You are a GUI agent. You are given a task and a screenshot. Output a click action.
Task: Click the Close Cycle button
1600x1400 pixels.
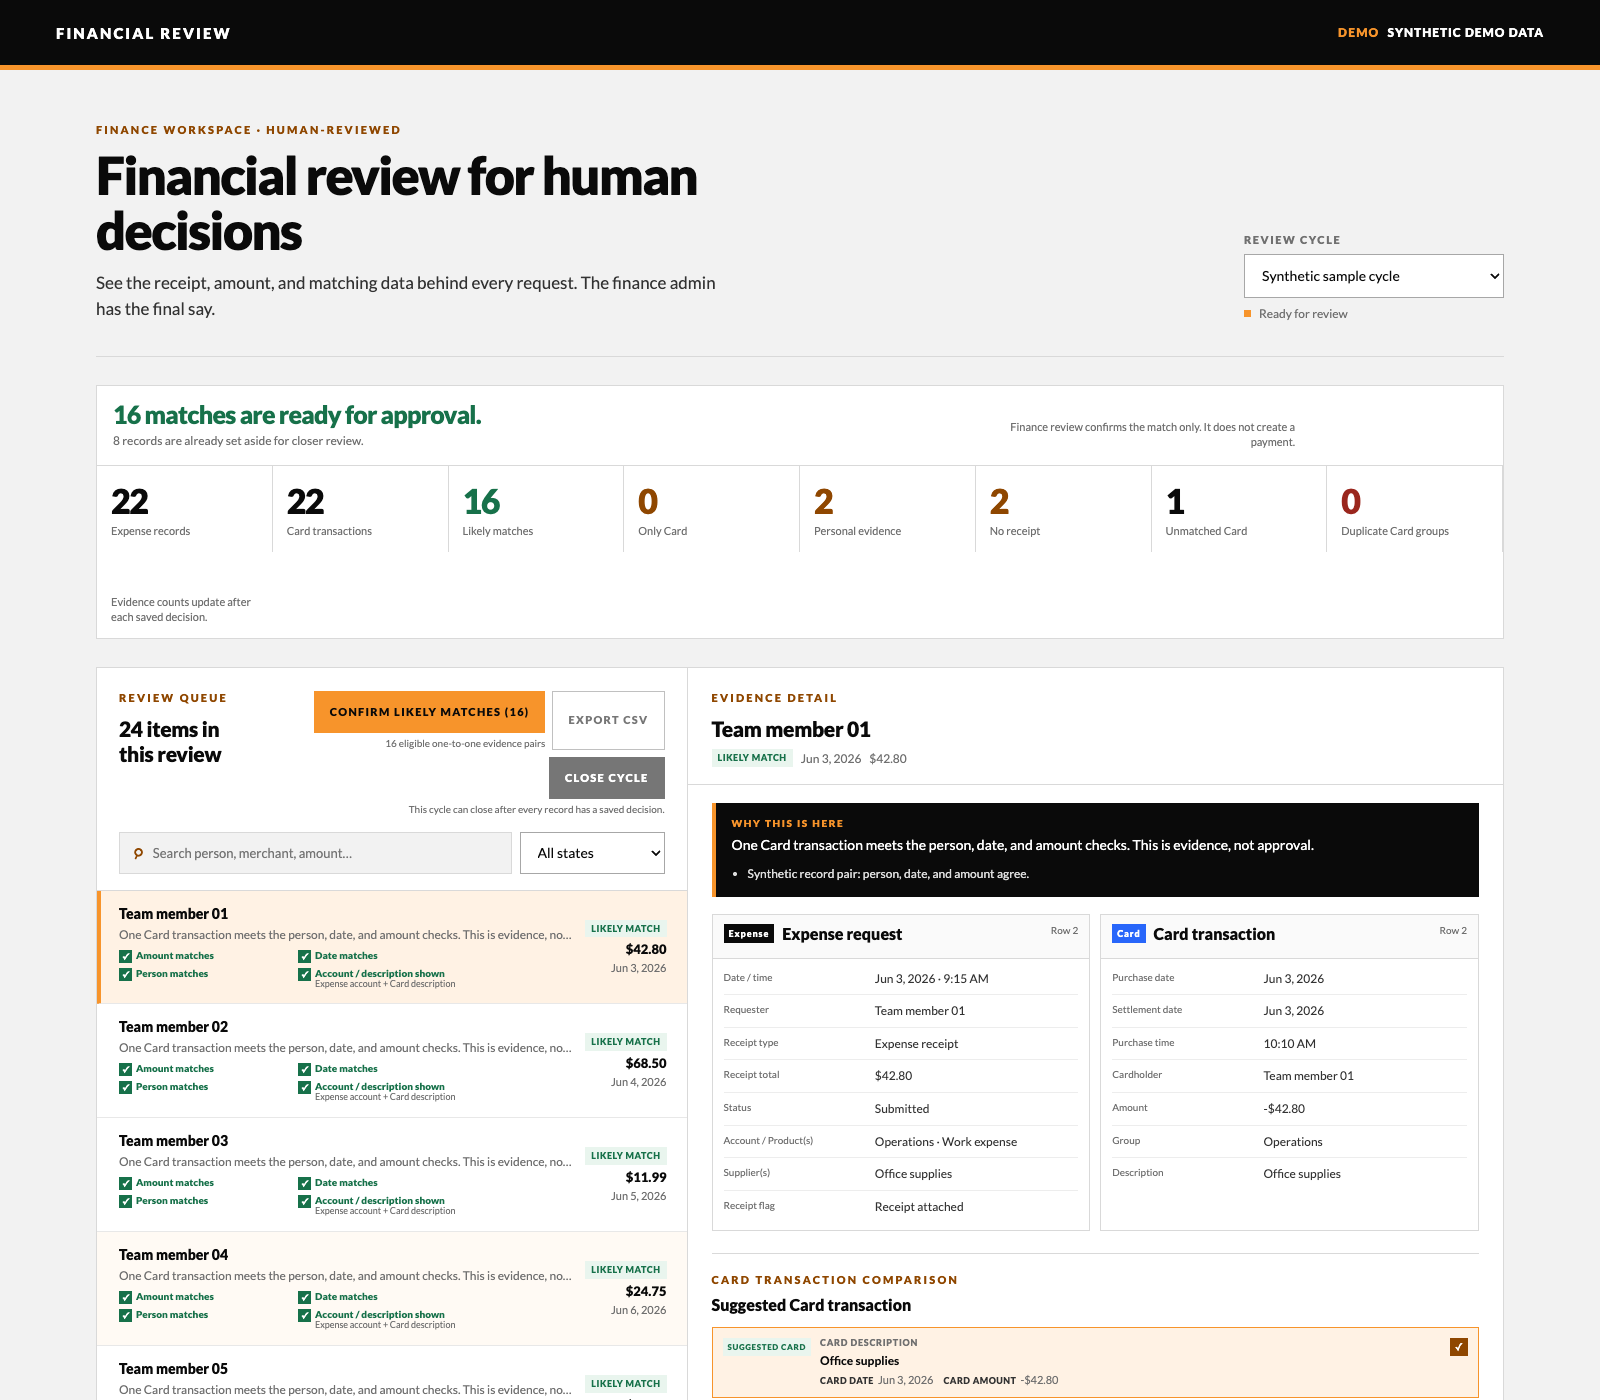pyautogui.click(x=606, y=778)
